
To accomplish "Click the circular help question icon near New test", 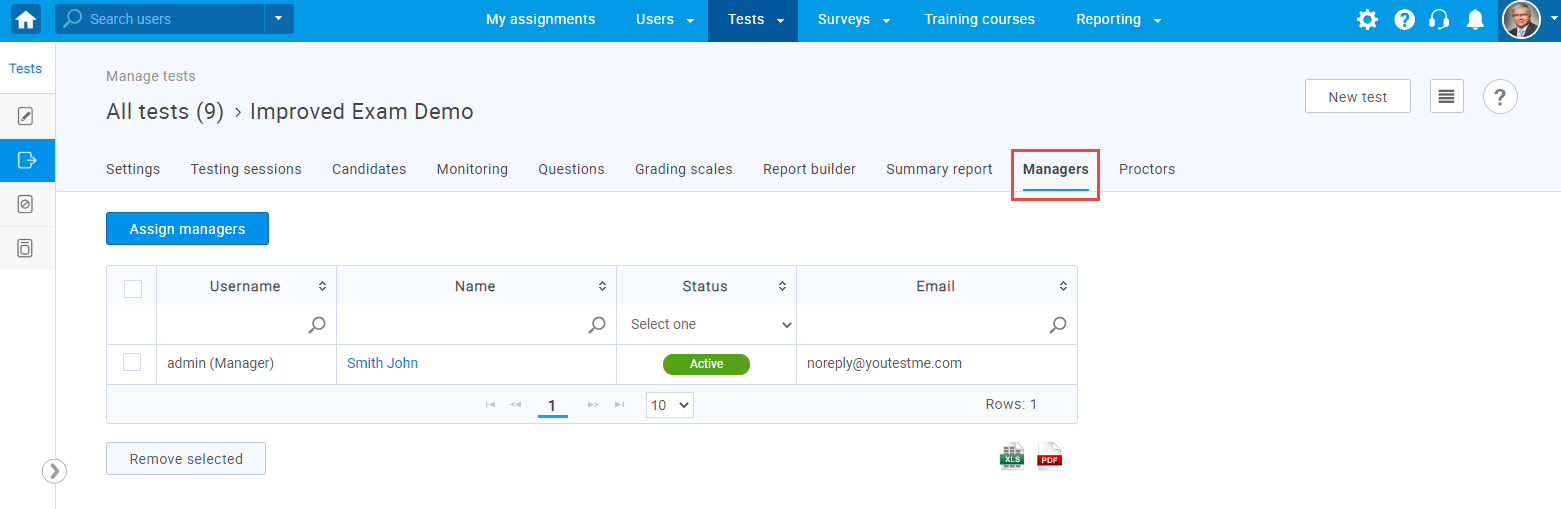I will click(x=1500, y=97).
